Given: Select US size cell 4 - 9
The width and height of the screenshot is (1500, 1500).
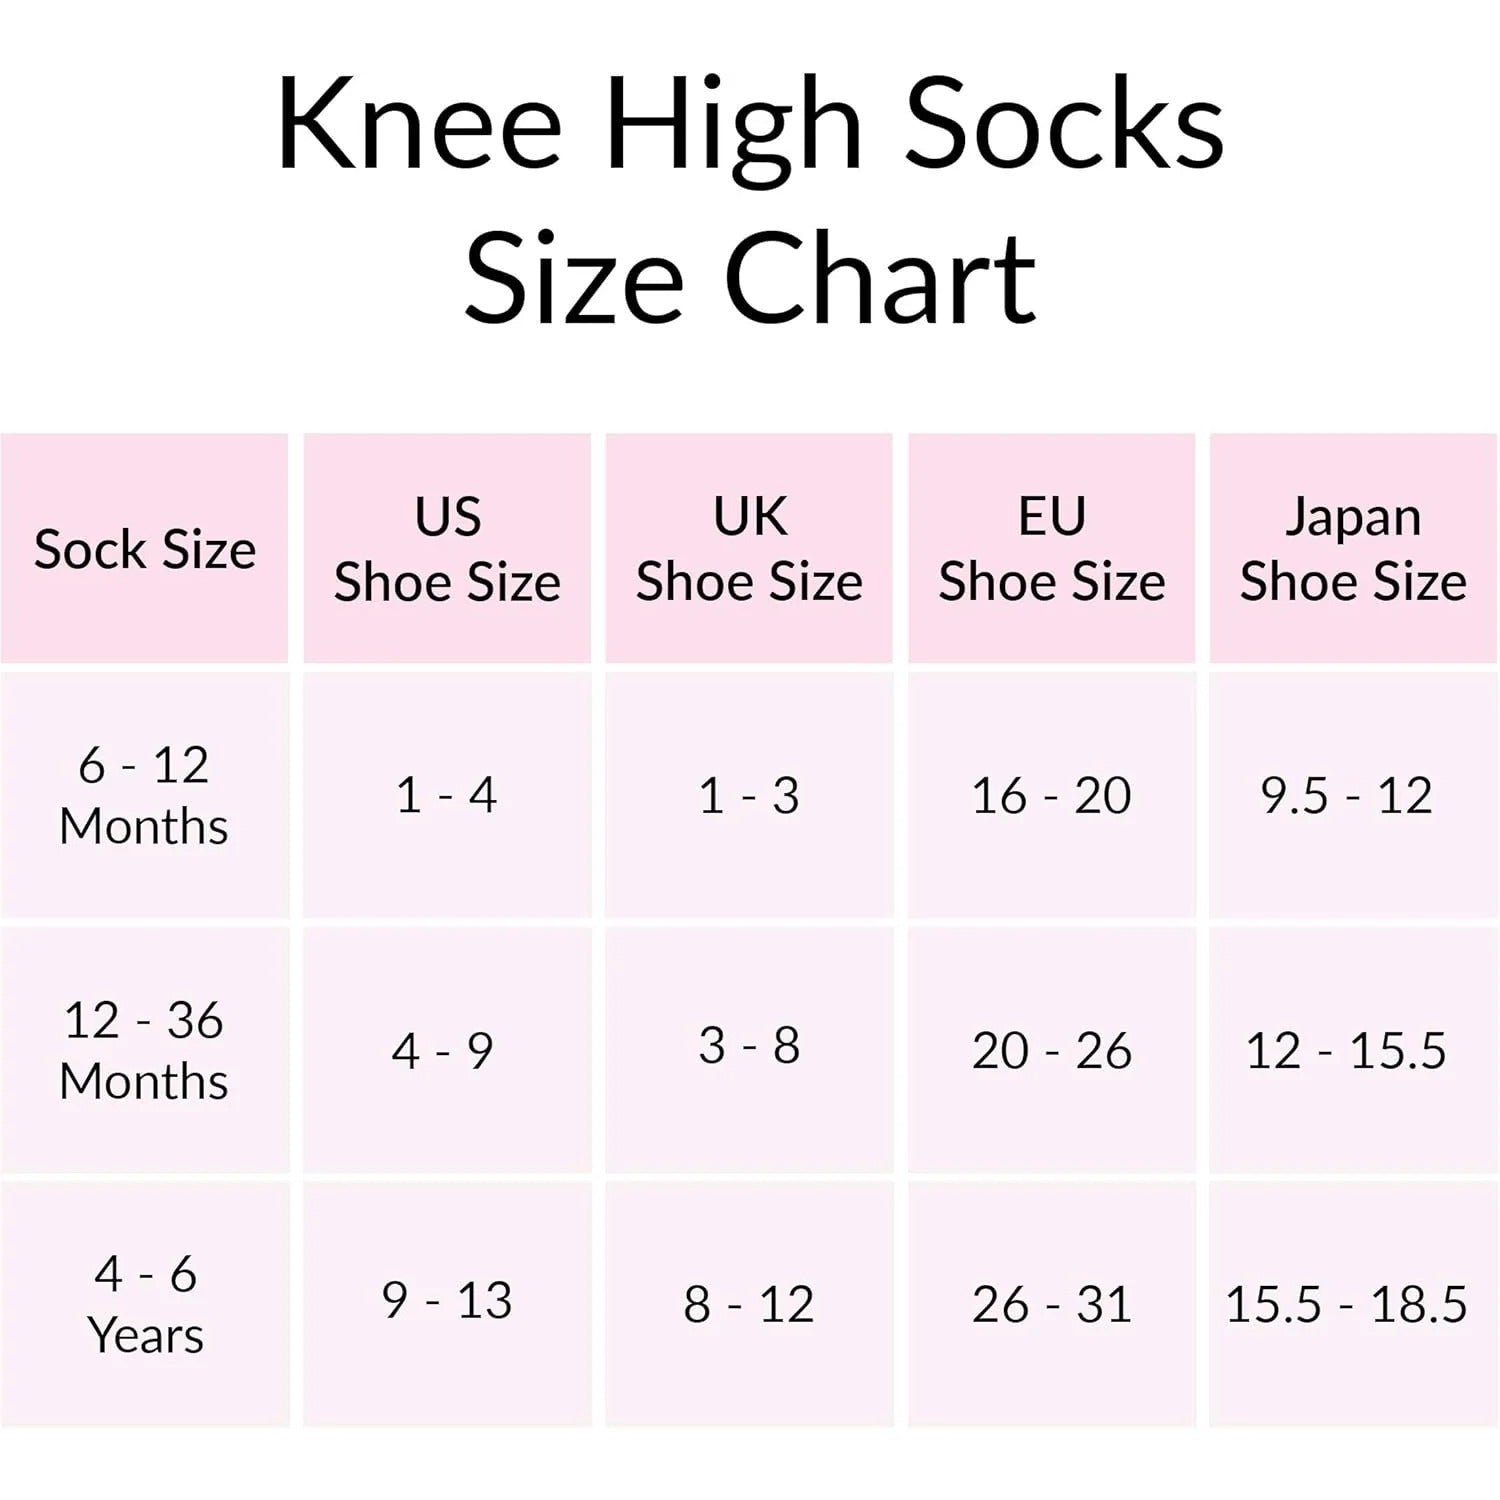Looking at the screenshot, I should point(443,1051).
